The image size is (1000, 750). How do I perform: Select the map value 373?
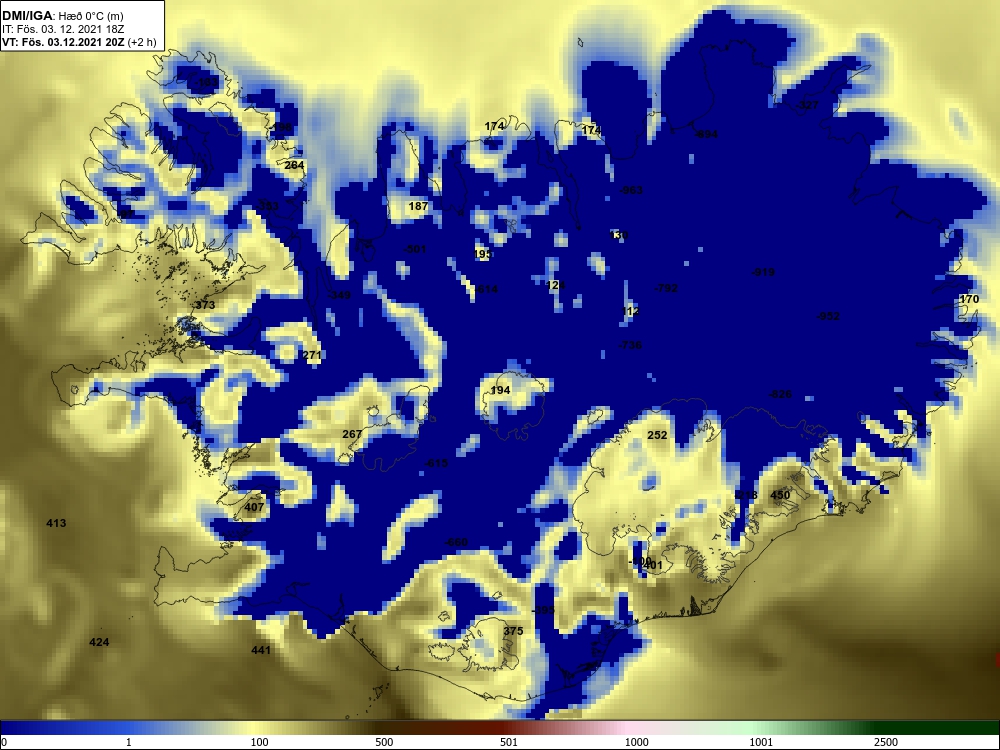(203, 305)
